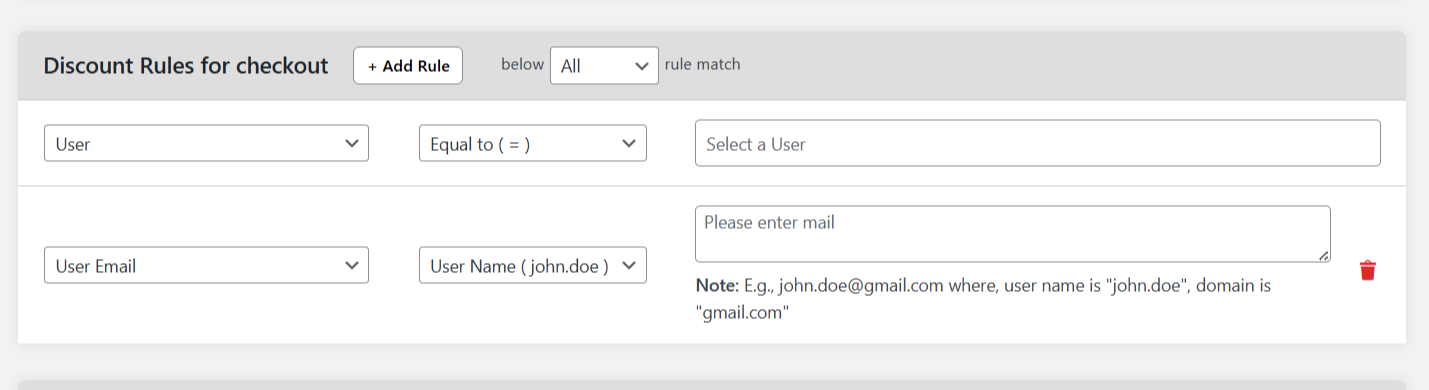Click into the Please enter mail textarea
Viewport: 1429px width, 390px height.
point(1012,234)
